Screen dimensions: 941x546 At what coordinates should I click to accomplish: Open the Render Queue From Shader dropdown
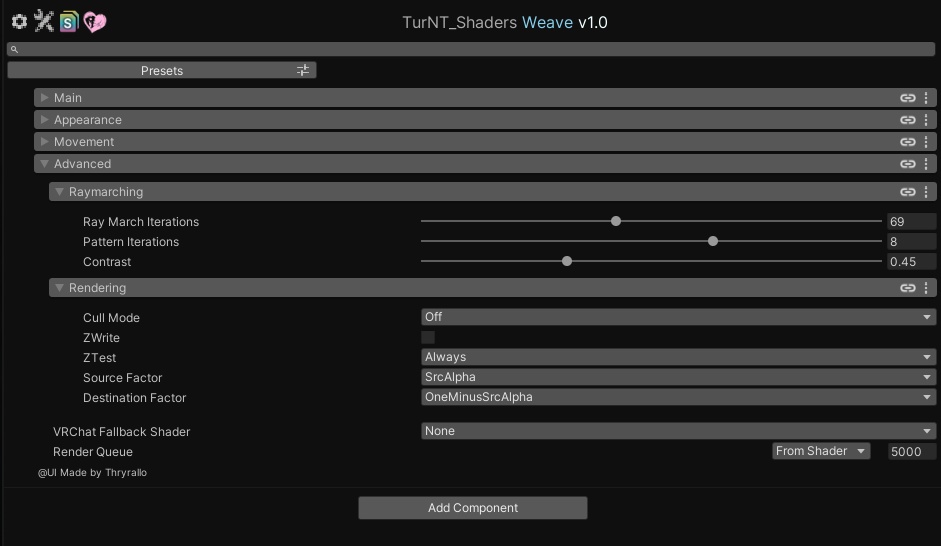[820, 451]
